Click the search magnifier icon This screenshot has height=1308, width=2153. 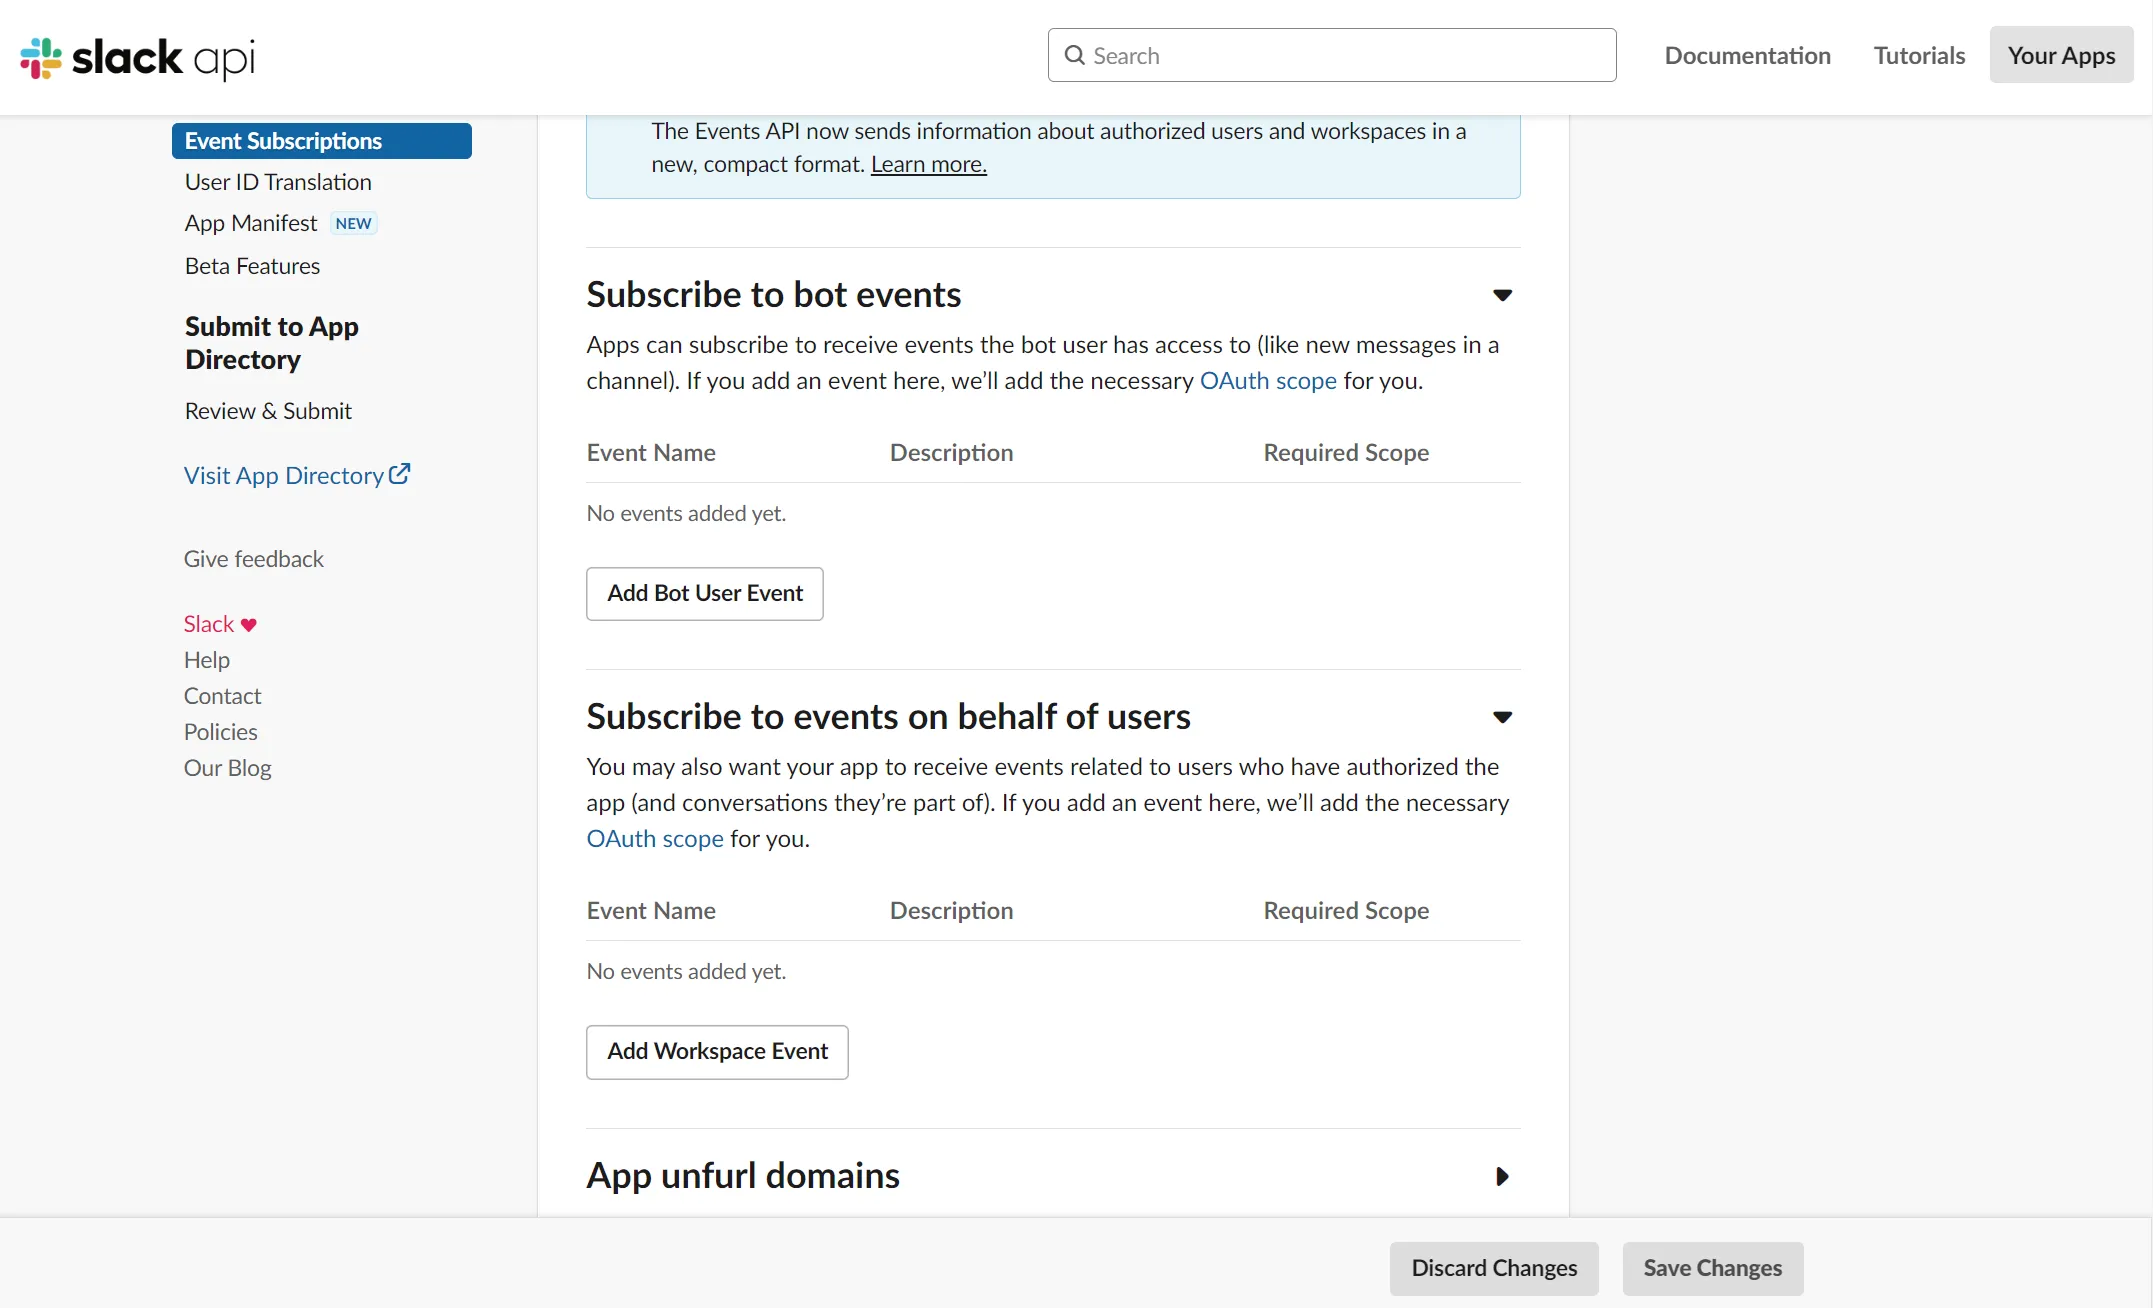pos(1075,55)
